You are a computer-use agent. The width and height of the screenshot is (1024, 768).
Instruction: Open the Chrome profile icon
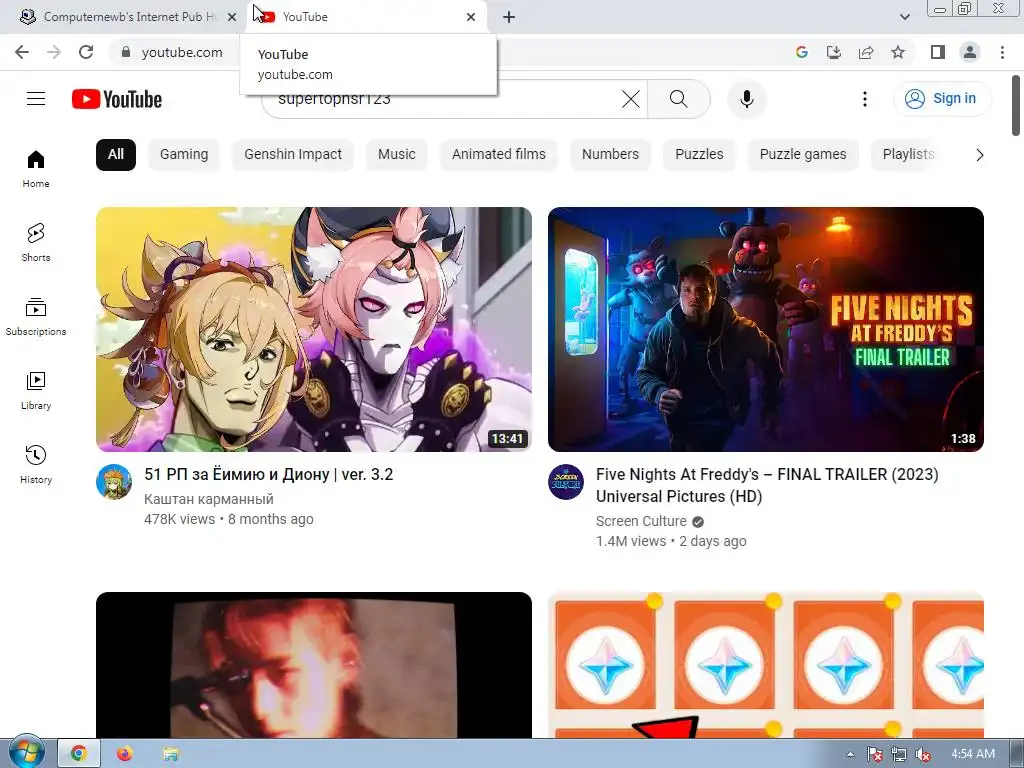tap(970, 52)
